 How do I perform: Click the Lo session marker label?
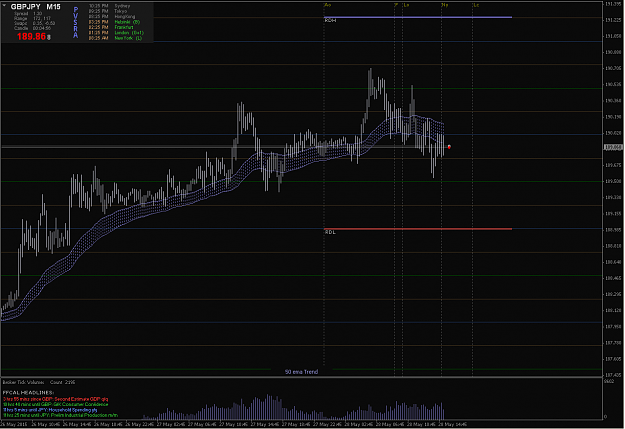[x=406, y=5]
